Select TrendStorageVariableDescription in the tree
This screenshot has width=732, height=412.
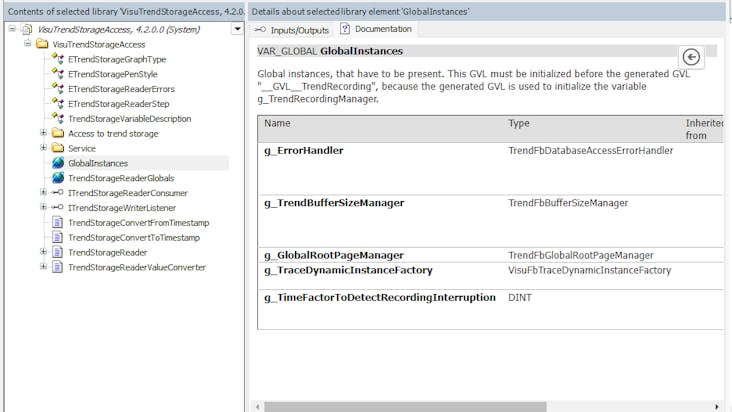[129, 119]
